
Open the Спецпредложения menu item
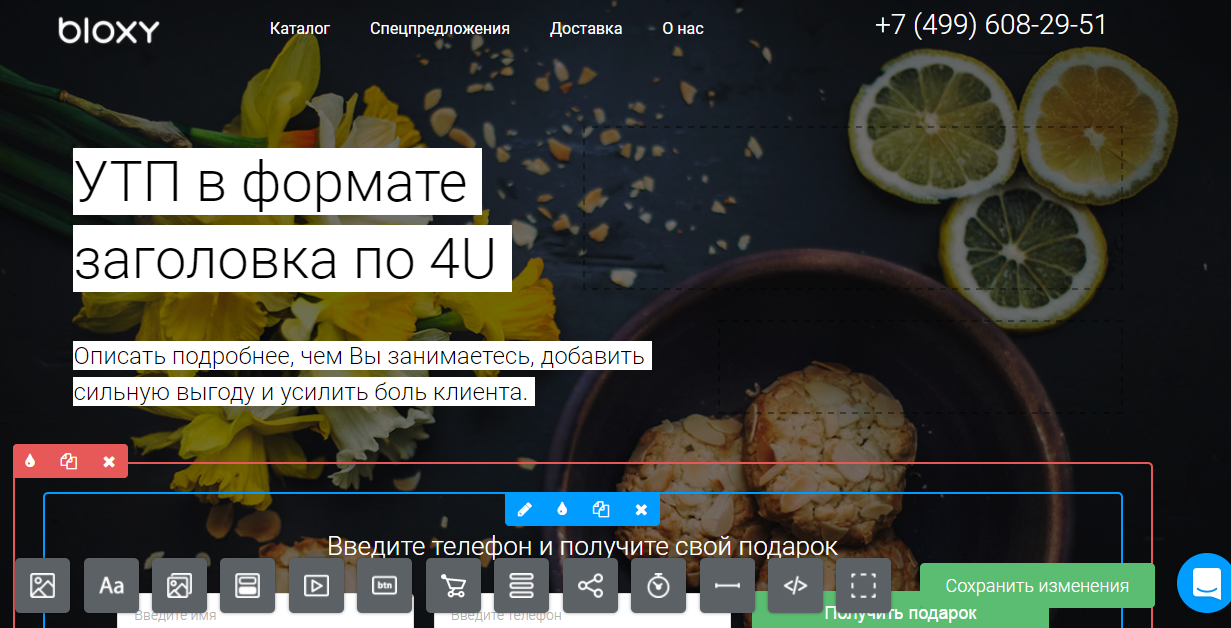[440, 28]
